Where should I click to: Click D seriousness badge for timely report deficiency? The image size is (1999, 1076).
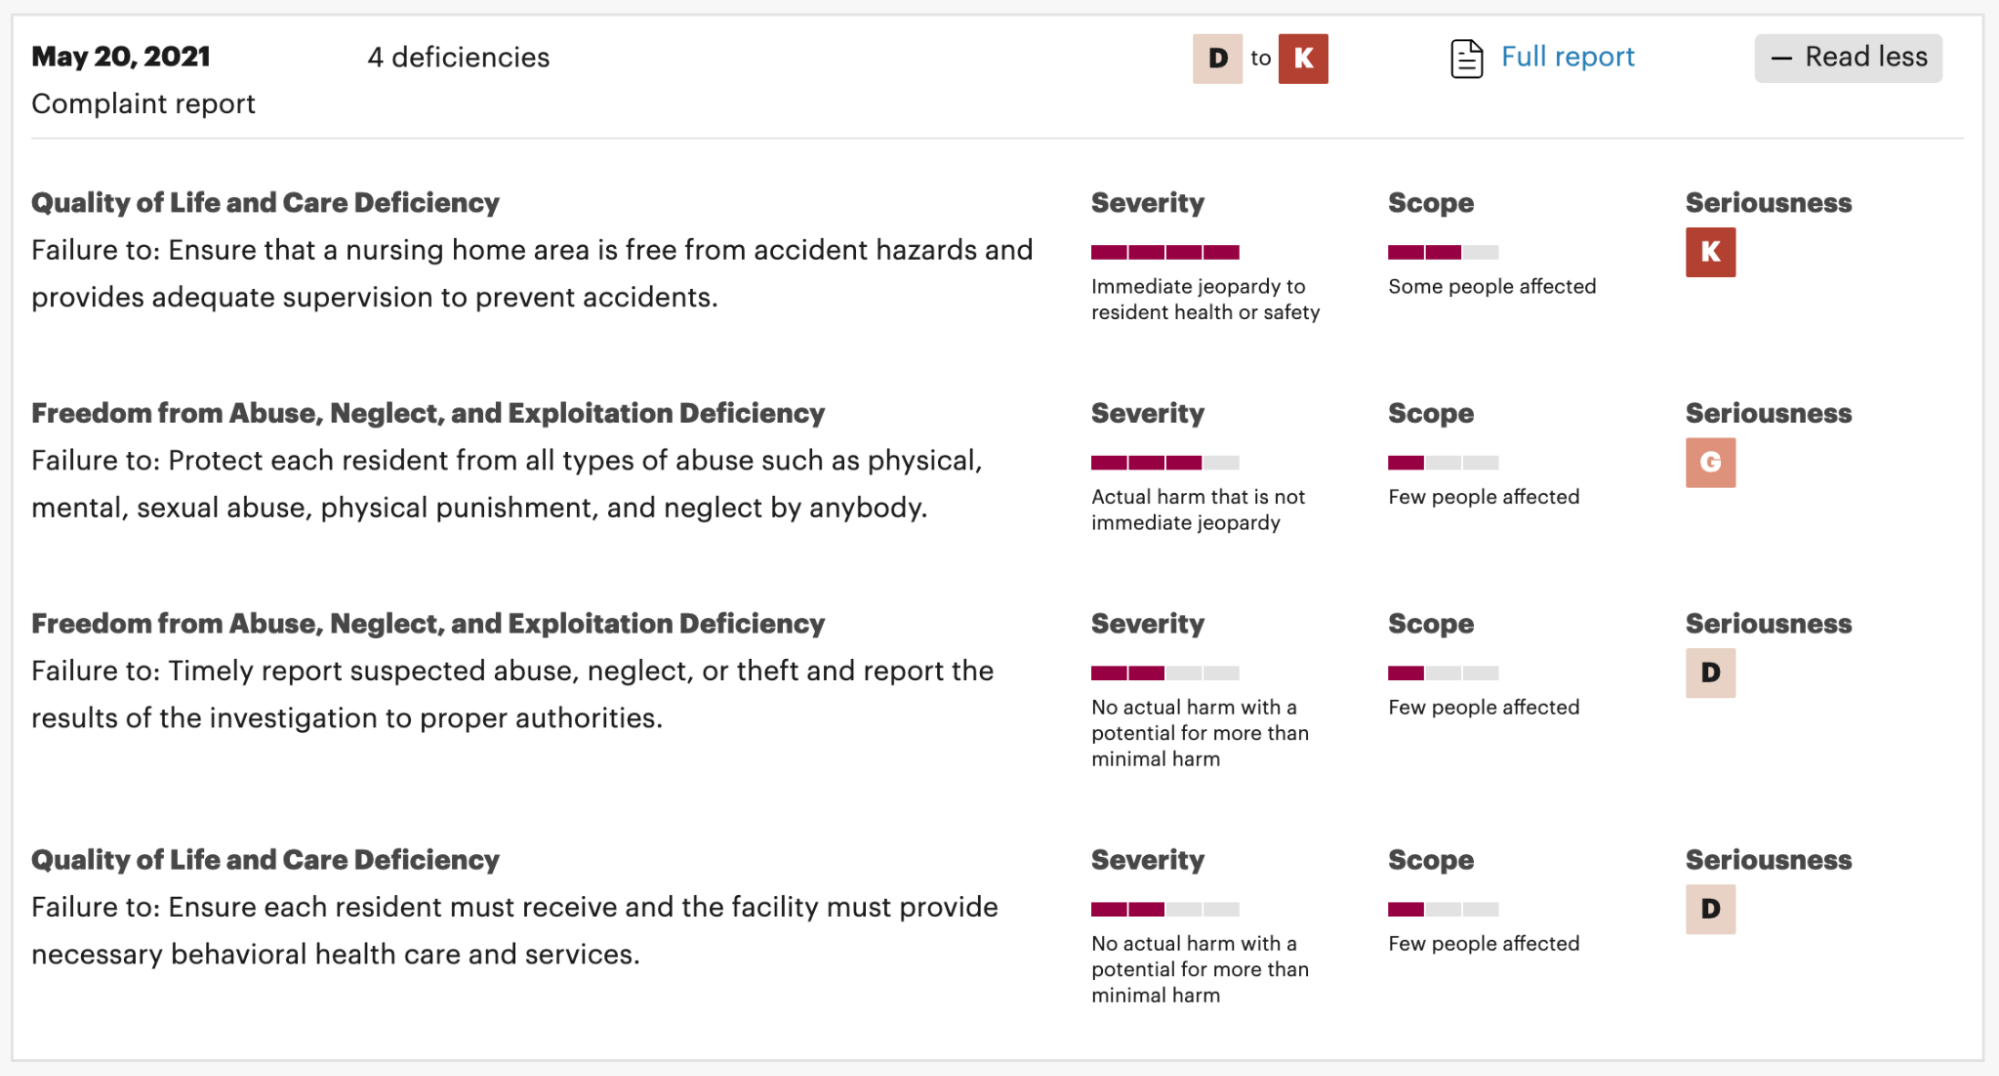[x=1710, y=673]
